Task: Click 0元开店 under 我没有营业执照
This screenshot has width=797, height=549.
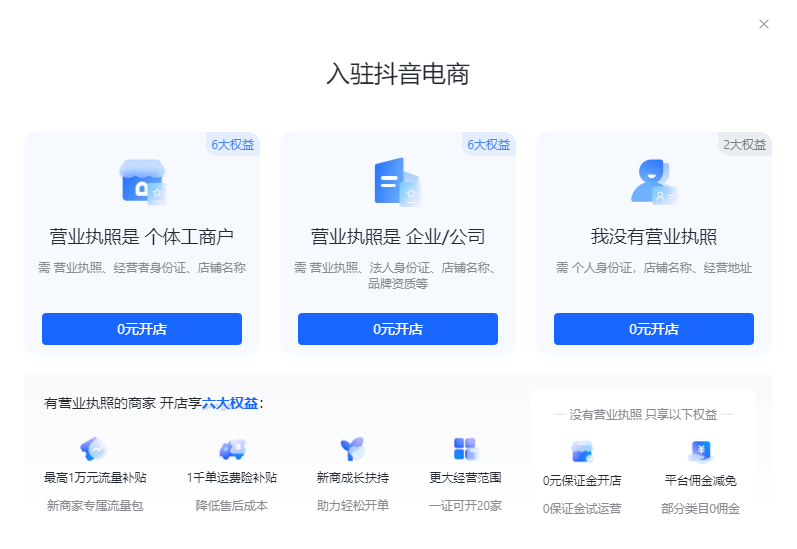Action: 653,329
